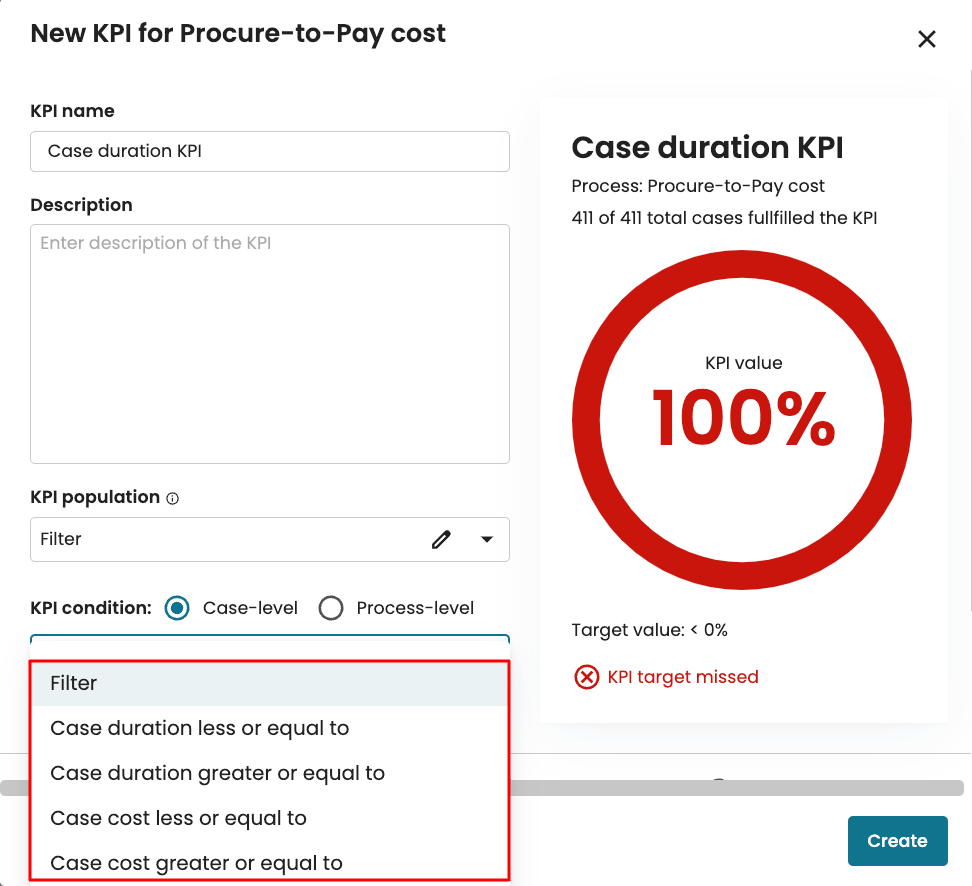Edit the KPI population filter with pencil icon

point(441,540)
